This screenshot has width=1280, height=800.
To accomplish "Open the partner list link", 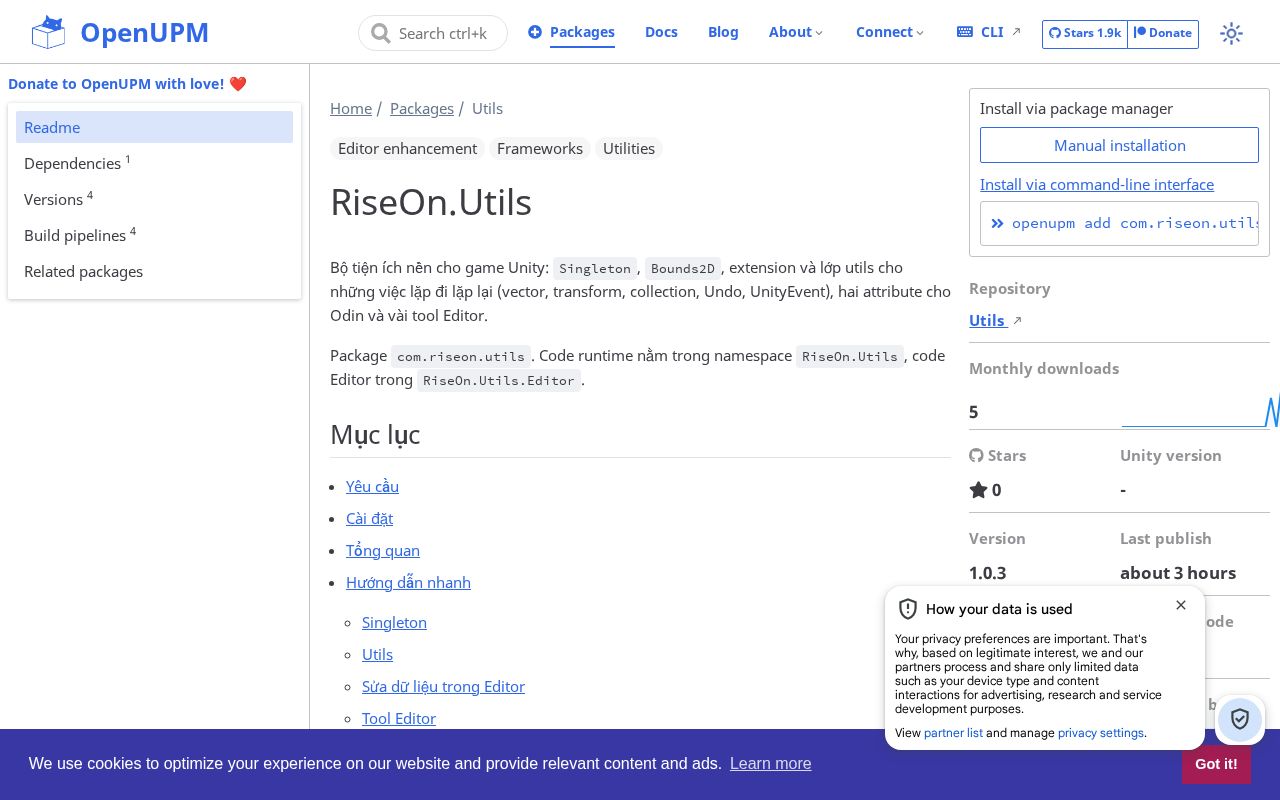I will click(x=953, y=733).
